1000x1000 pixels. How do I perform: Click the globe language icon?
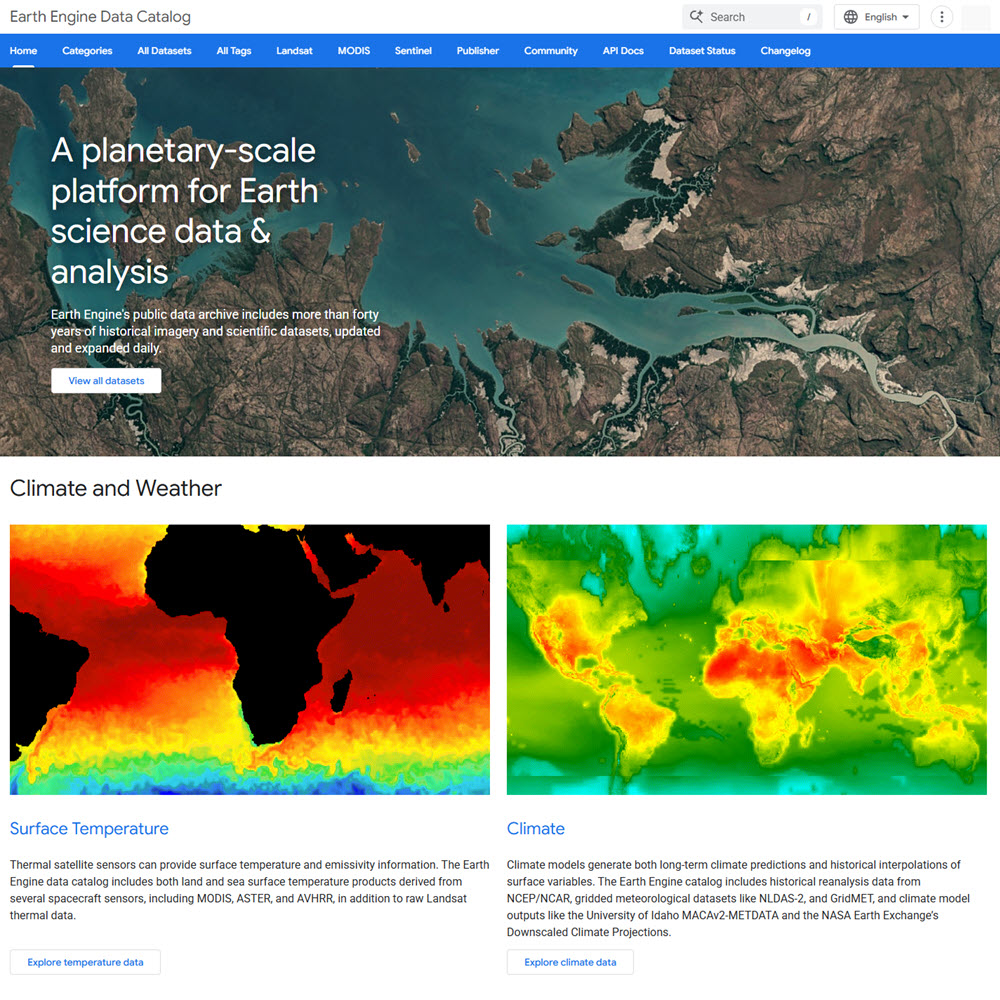(x=850, y=17)
